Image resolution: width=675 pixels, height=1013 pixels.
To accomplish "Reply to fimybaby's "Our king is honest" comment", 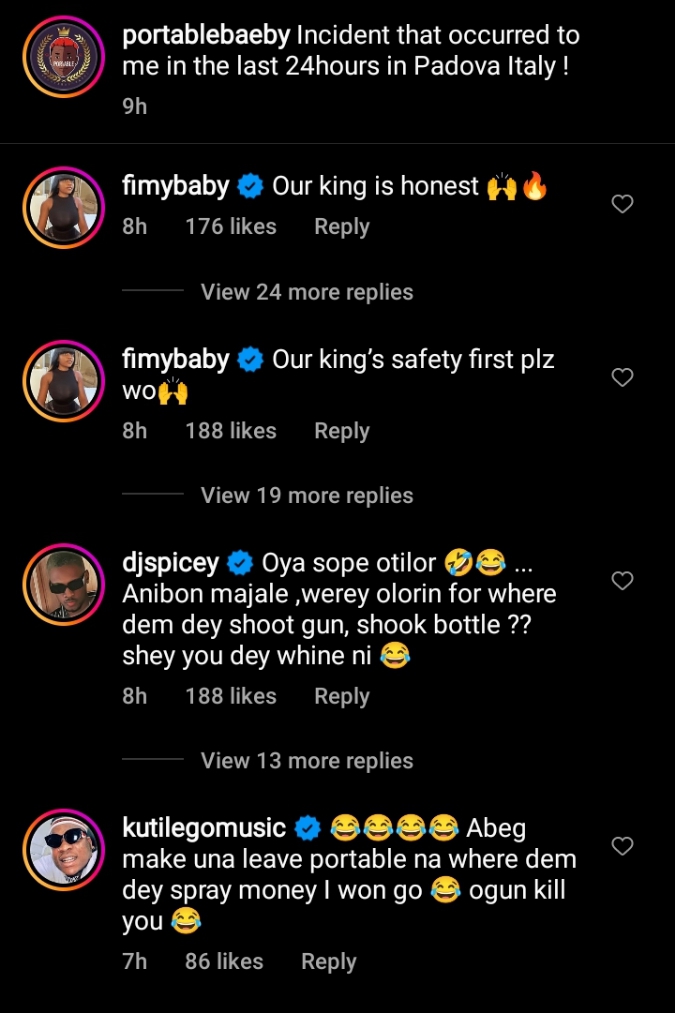I will (341, 227).
